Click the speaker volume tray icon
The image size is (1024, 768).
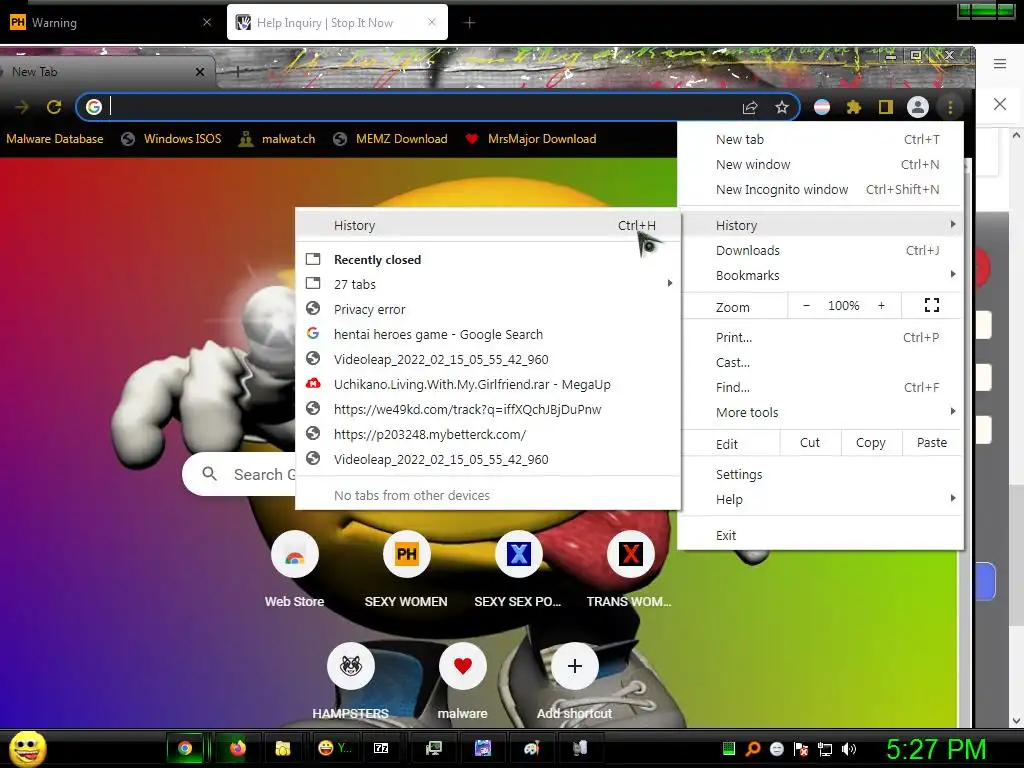click(849, 749)
